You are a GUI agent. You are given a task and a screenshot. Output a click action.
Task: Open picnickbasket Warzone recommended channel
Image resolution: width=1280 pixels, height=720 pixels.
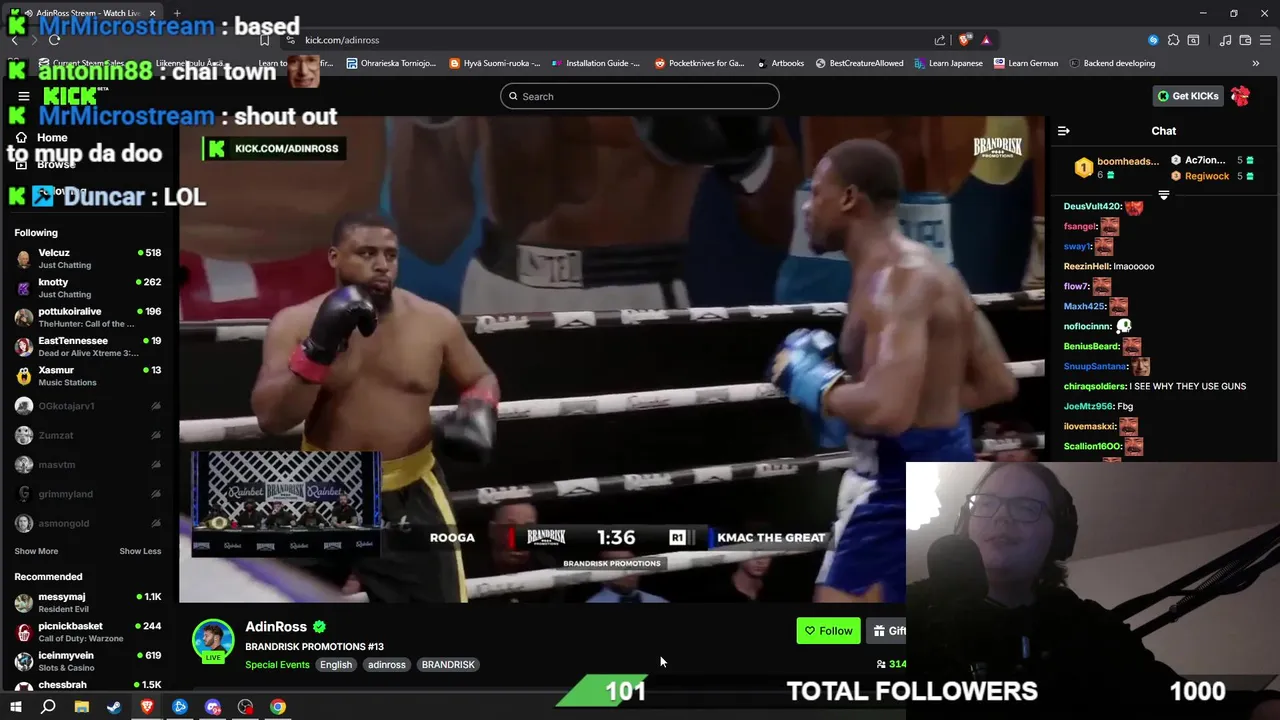(x=88, y=632)
